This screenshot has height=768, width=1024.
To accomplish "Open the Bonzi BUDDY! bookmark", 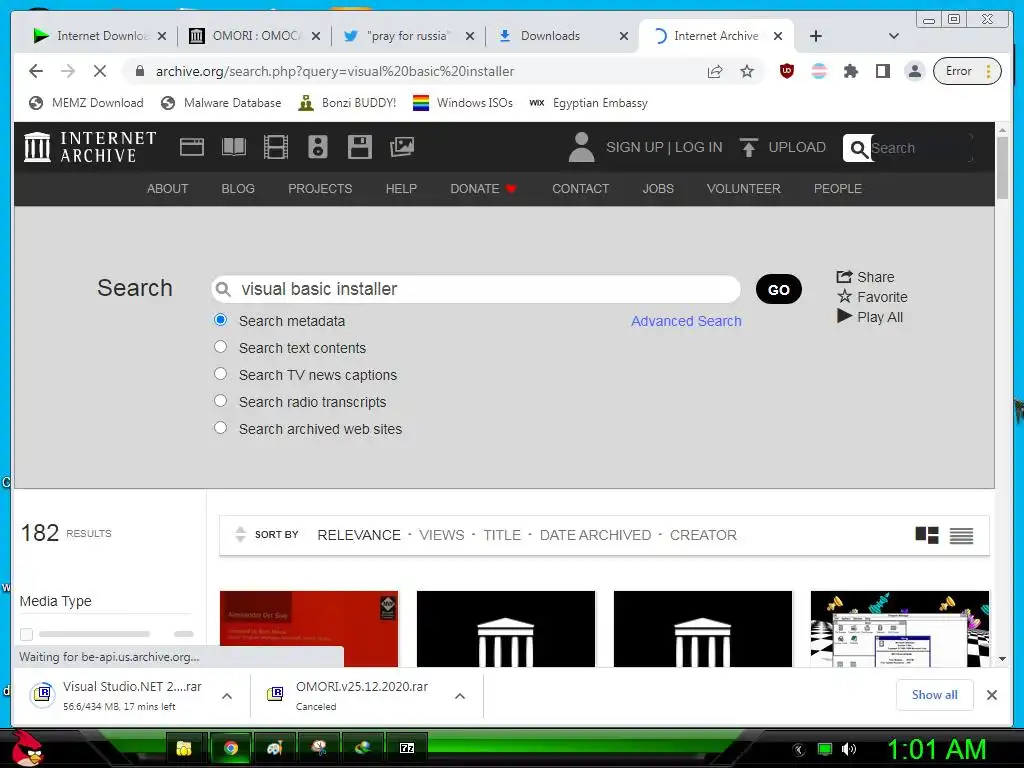I will (x=347, y=103).
